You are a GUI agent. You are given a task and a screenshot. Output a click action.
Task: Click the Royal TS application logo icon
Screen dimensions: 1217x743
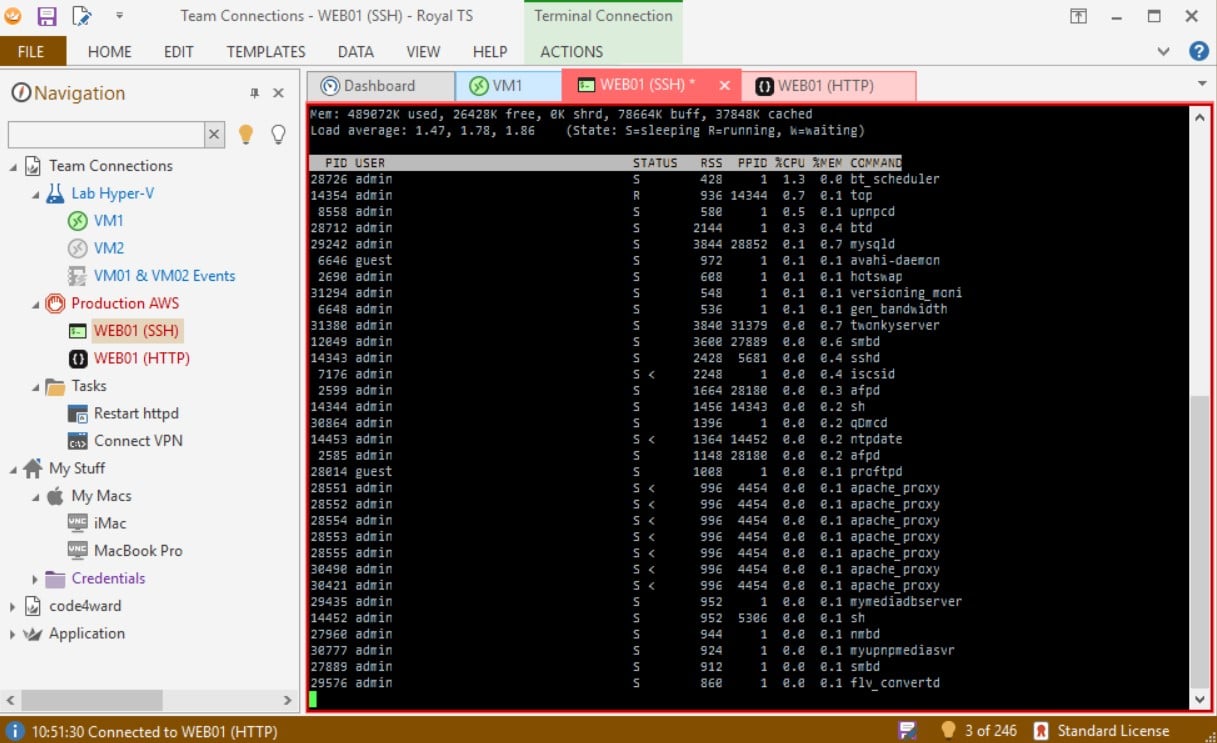tap(13, 16)
